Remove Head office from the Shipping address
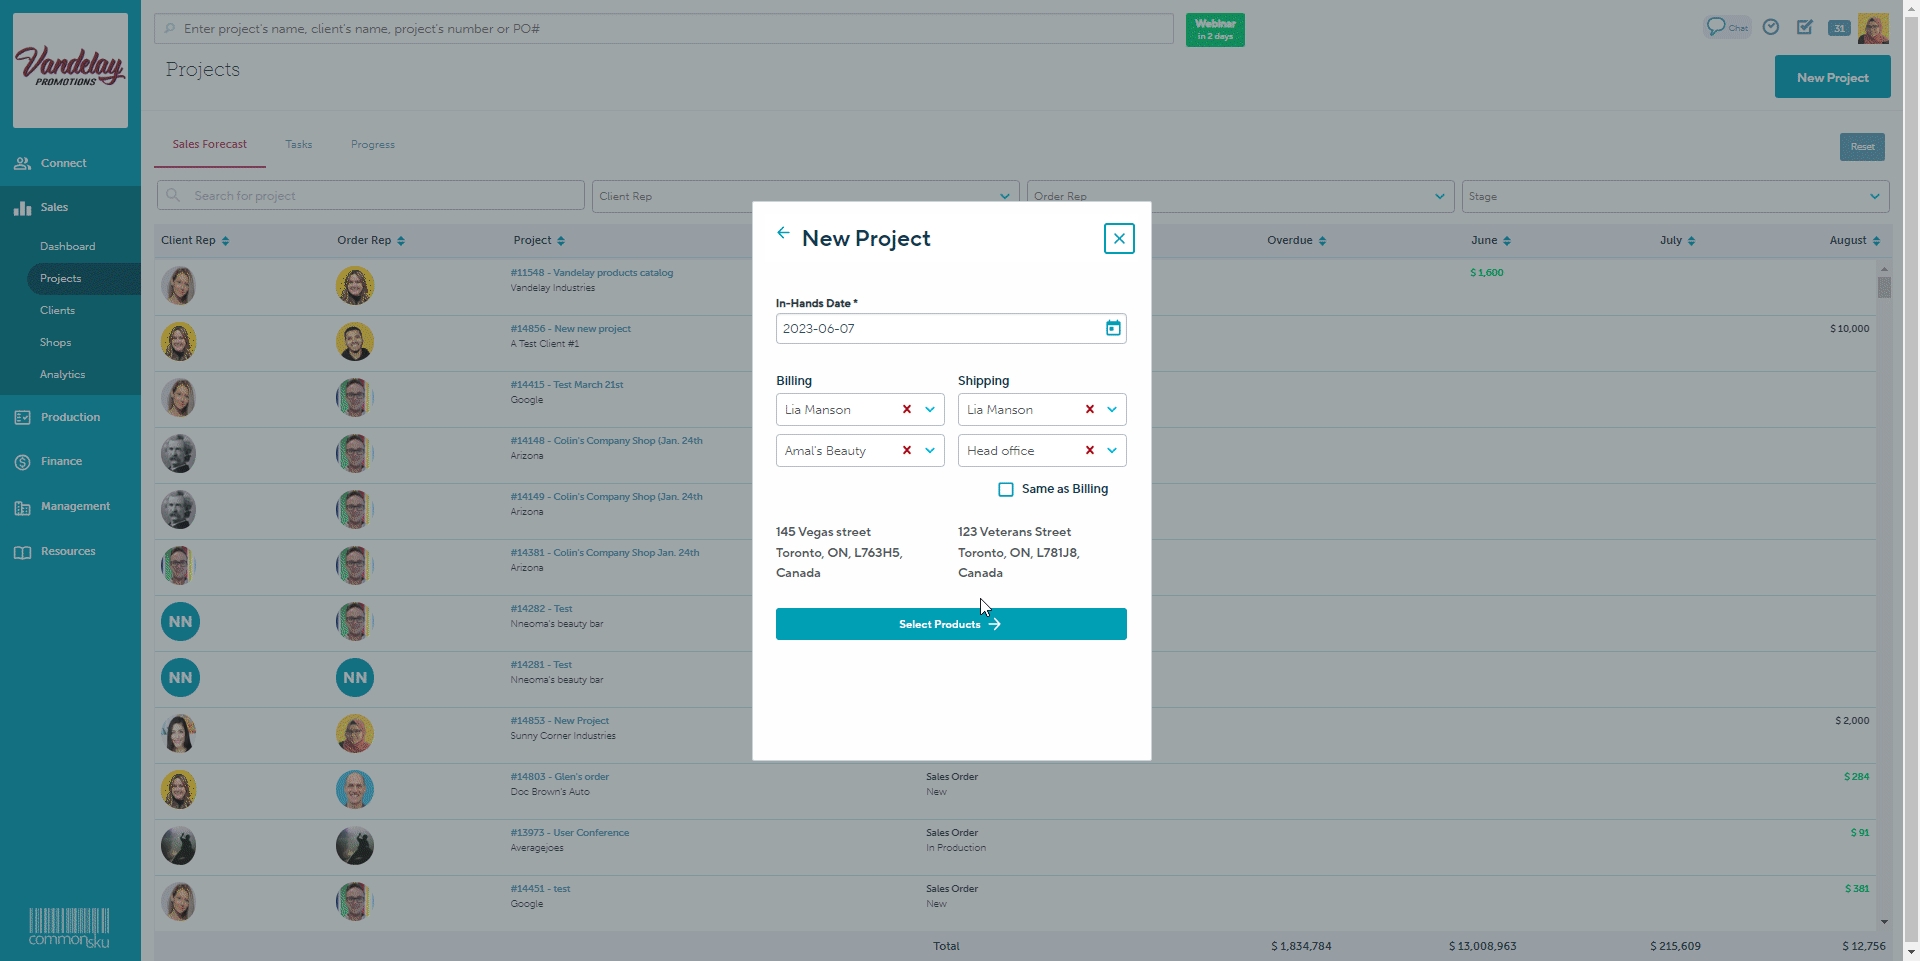This screenshot has width=1920, height=961. point(1089,450)
